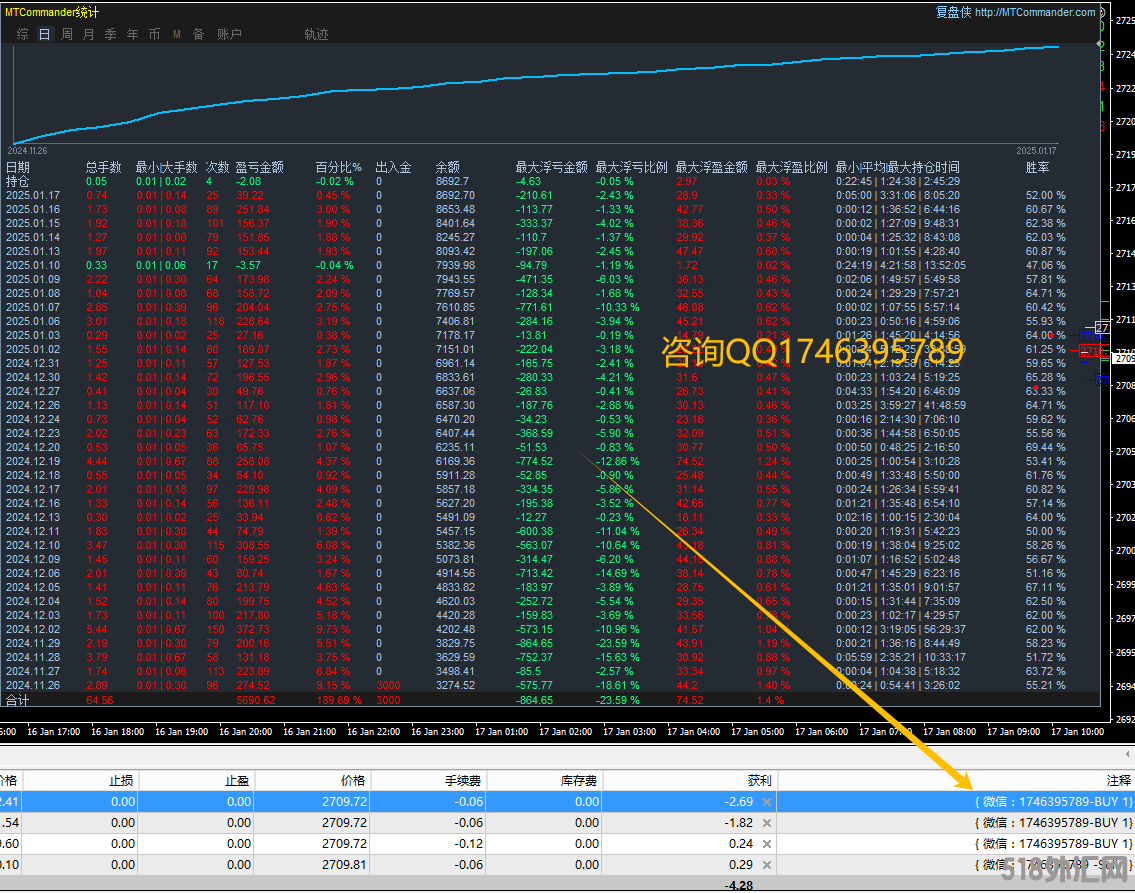Open the M tab
Image resolution: width=1135 pixels, height=893 pixels.
(x=177, y=34)
